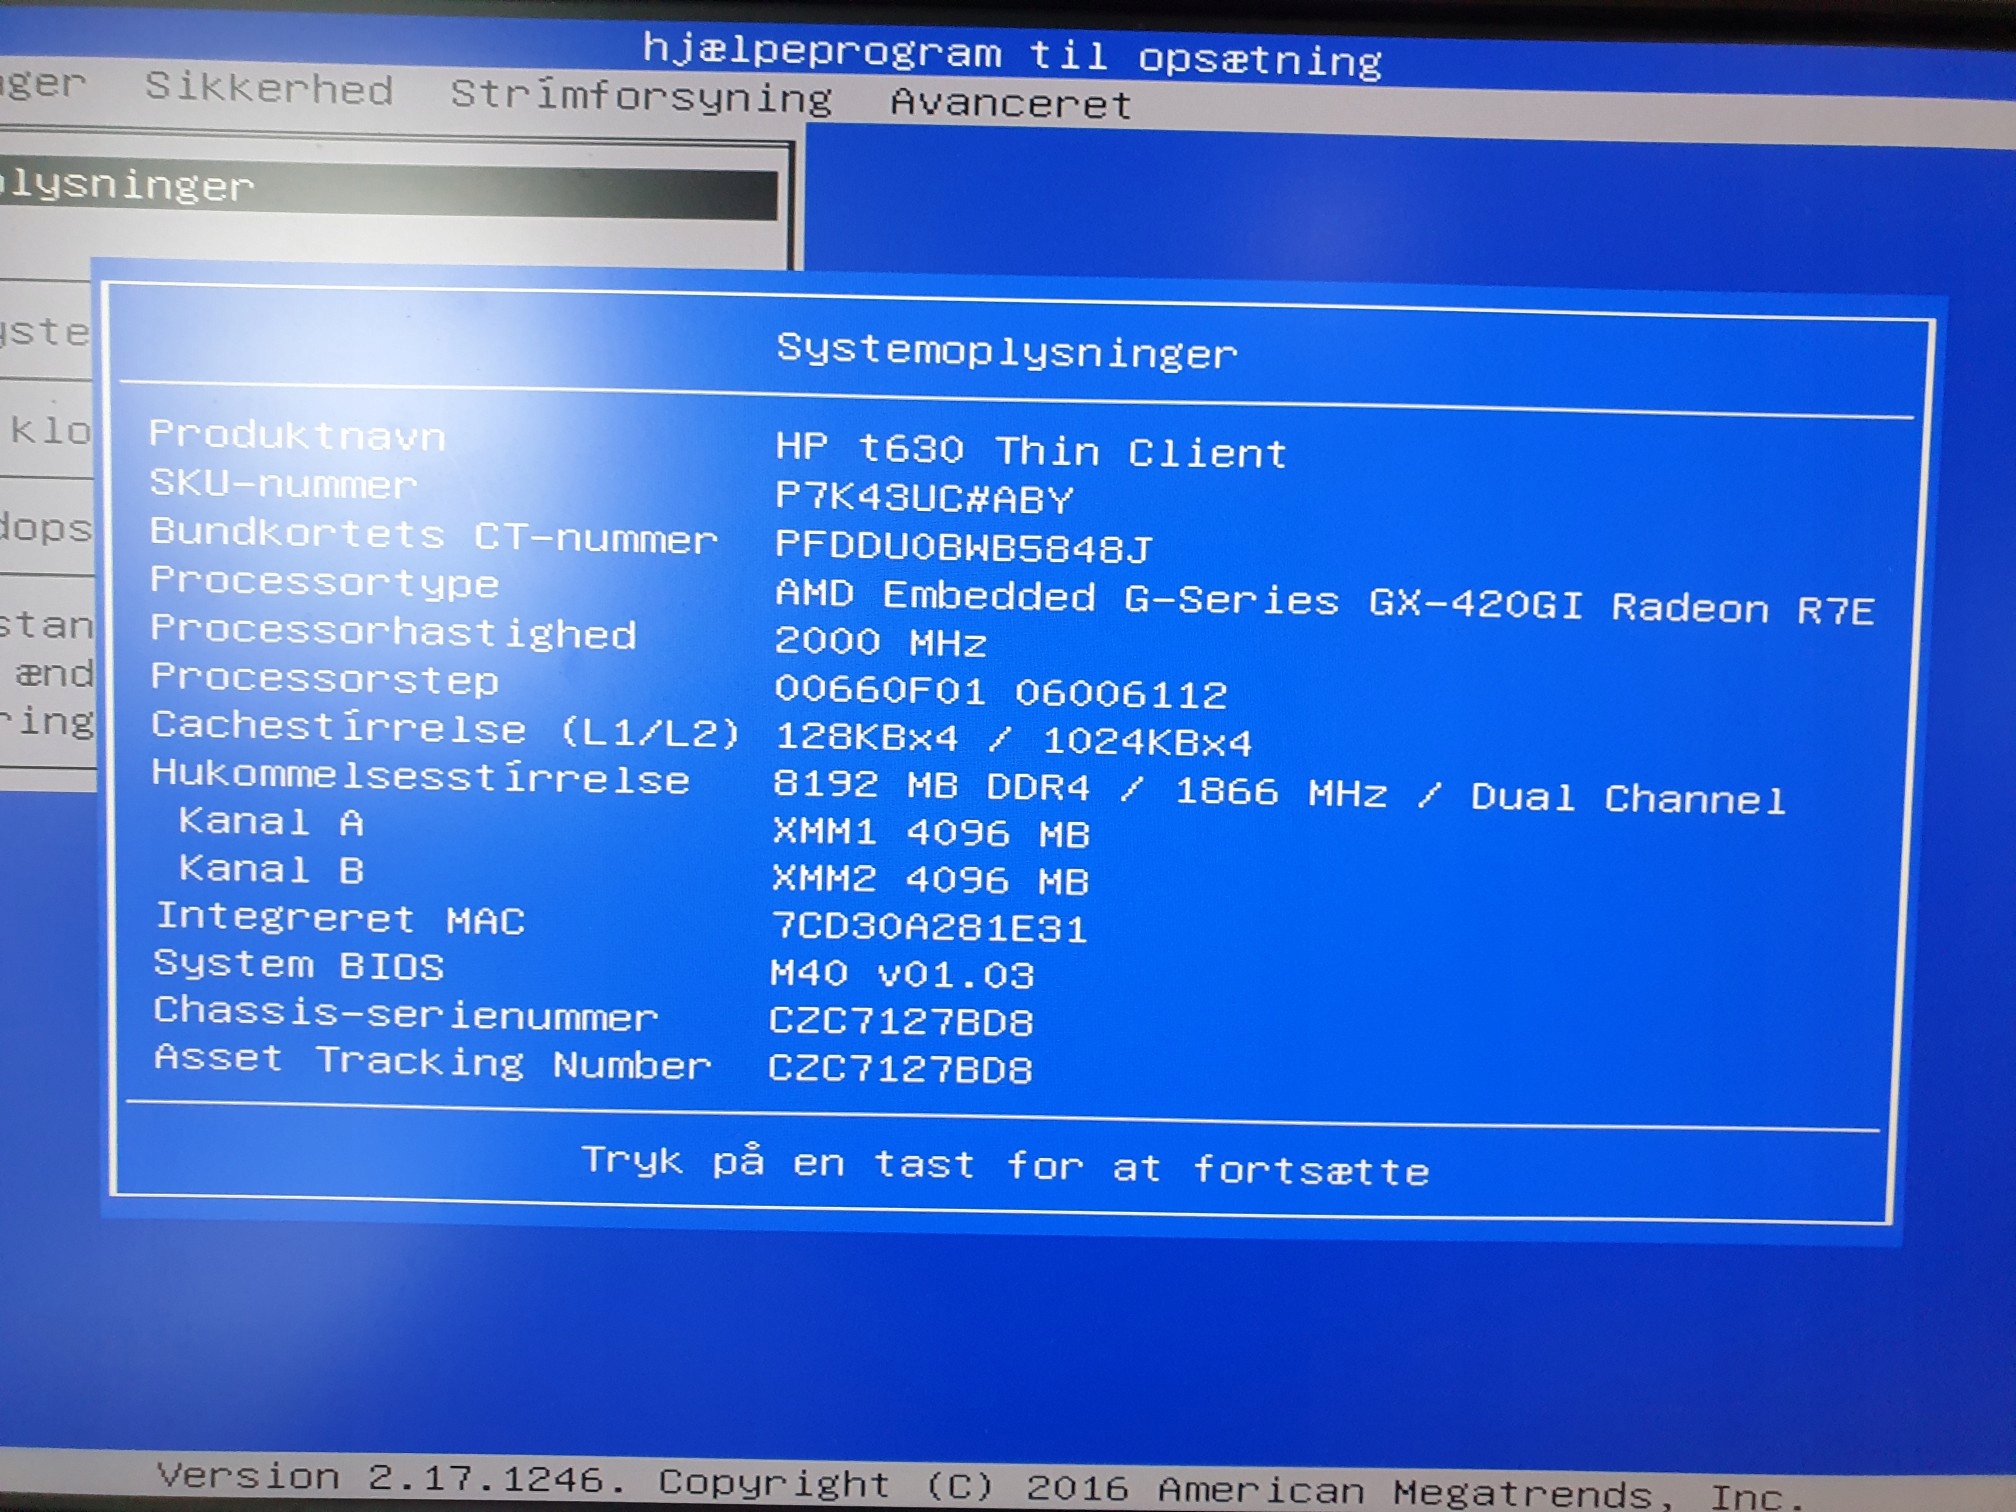Select the HP t630 Thin Client value

(1030, 451)
